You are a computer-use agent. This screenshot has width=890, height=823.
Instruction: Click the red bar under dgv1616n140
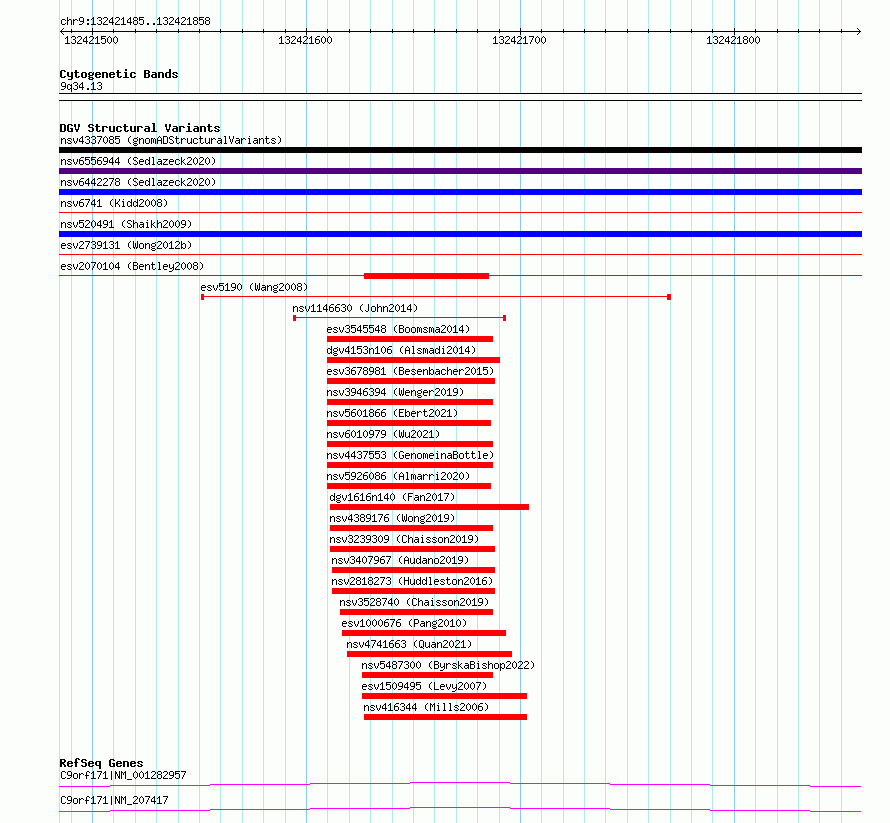click(x=429, y=507)
